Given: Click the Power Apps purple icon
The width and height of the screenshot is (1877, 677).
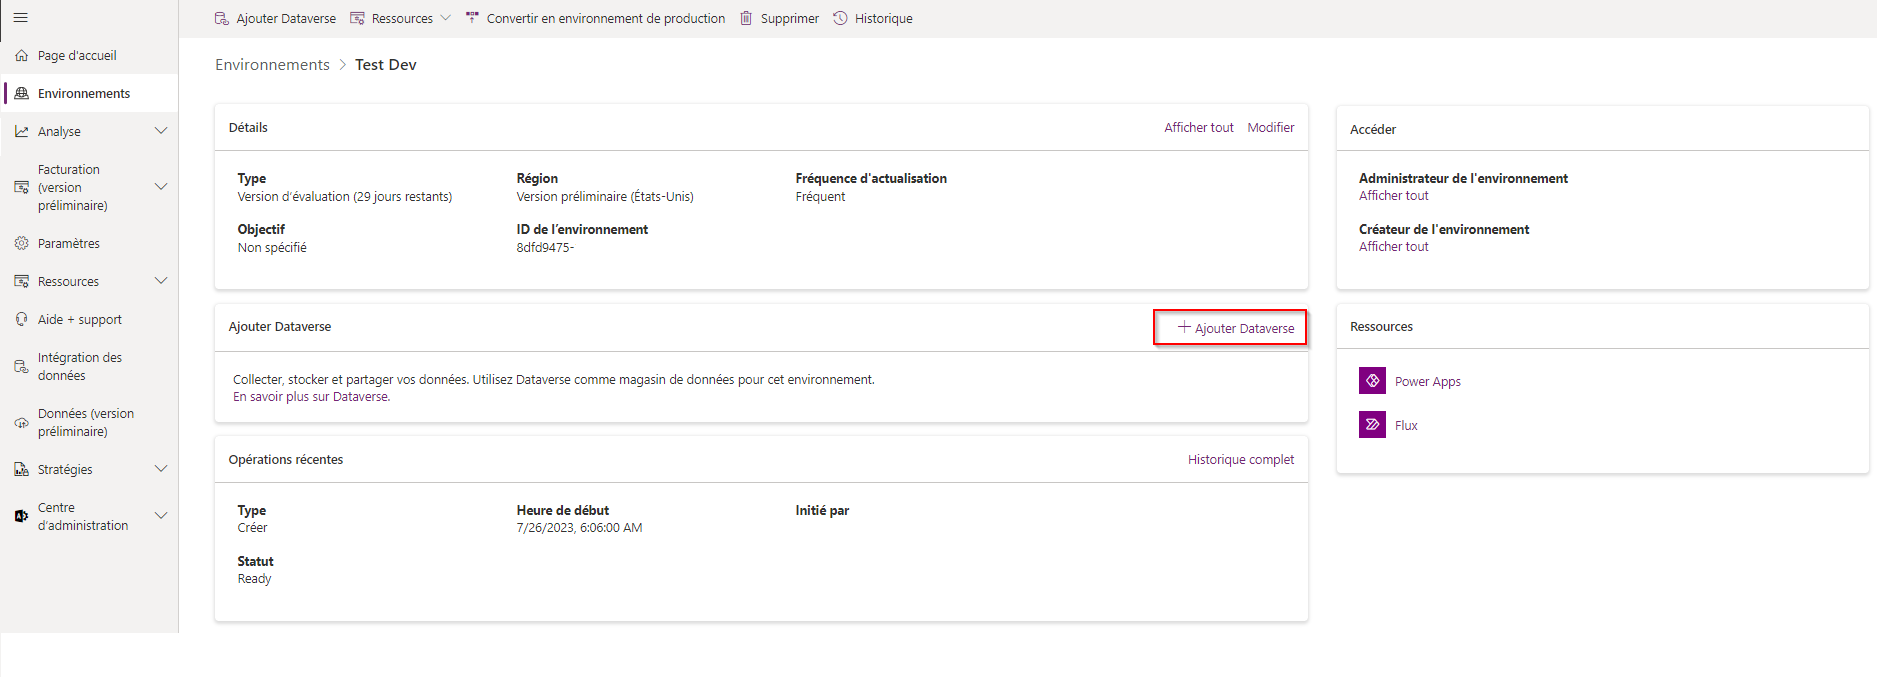Looking at the screenshot, I should coord(1372,381).
